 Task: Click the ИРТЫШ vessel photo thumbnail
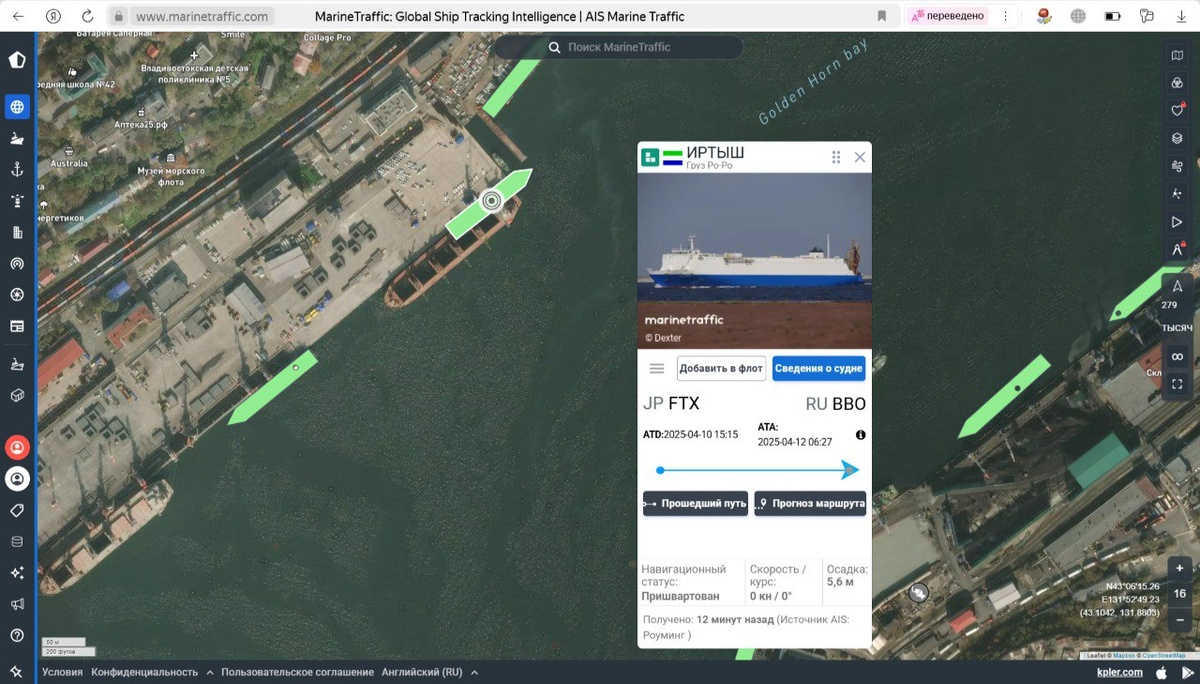pyautogui.click(x=754, y=260)
